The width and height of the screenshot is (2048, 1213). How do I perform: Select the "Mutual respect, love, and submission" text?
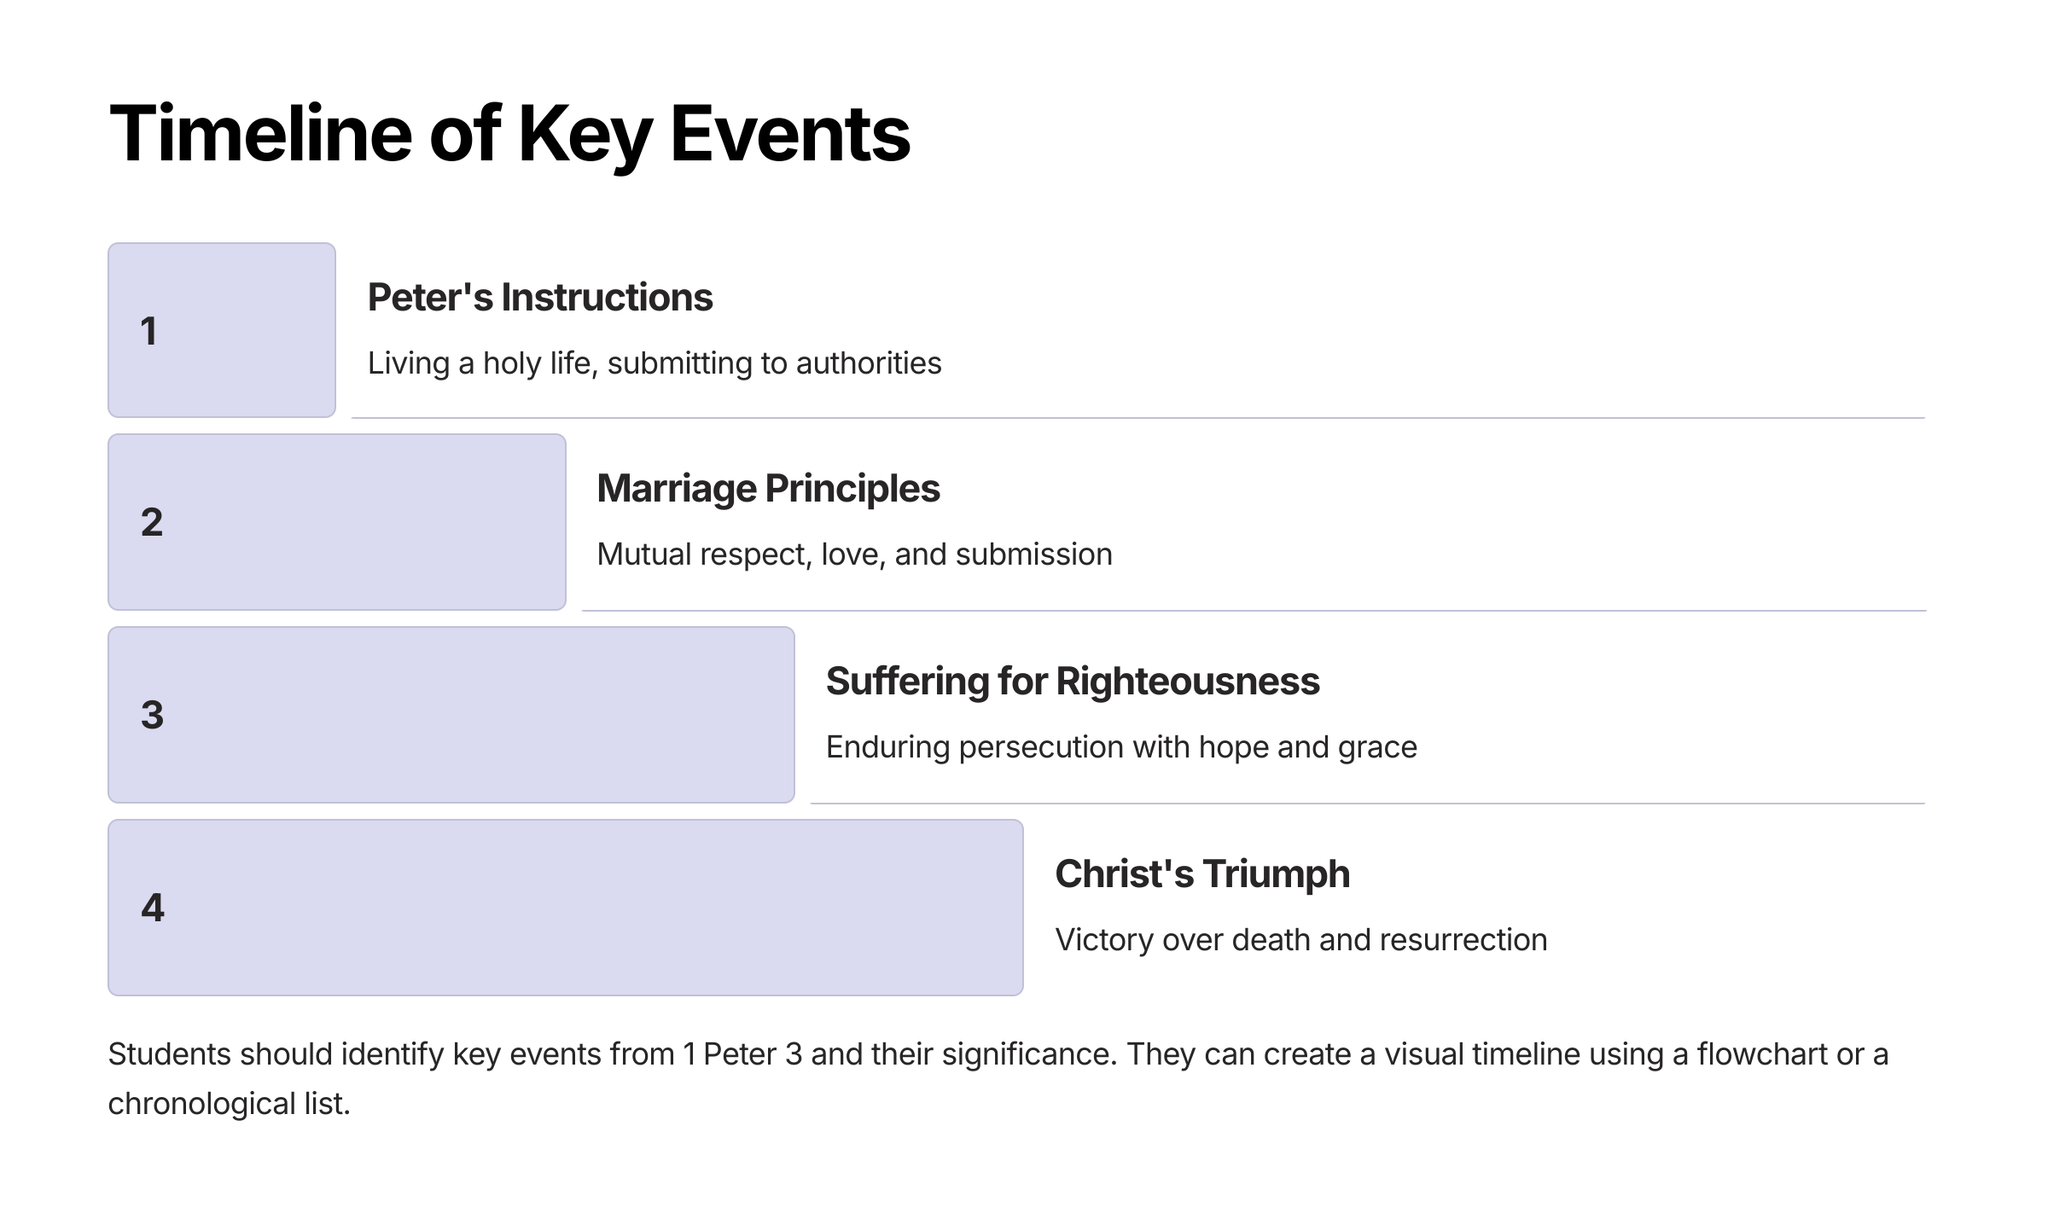(854, 554)
